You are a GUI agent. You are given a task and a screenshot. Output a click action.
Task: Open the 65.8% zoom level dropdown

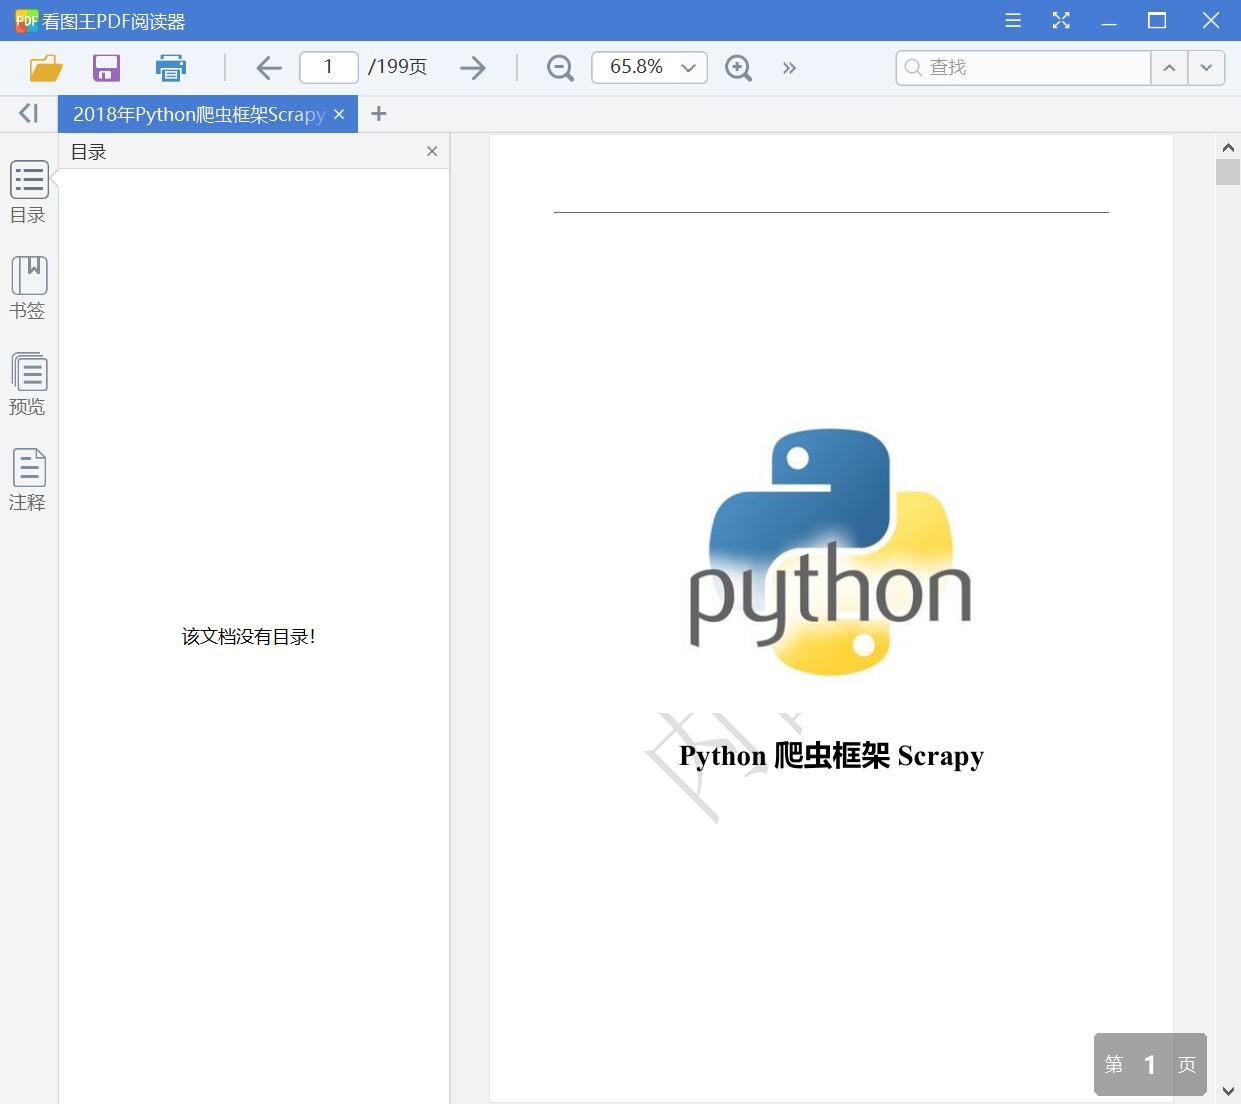pyautogui.click(x=649, y=67)
